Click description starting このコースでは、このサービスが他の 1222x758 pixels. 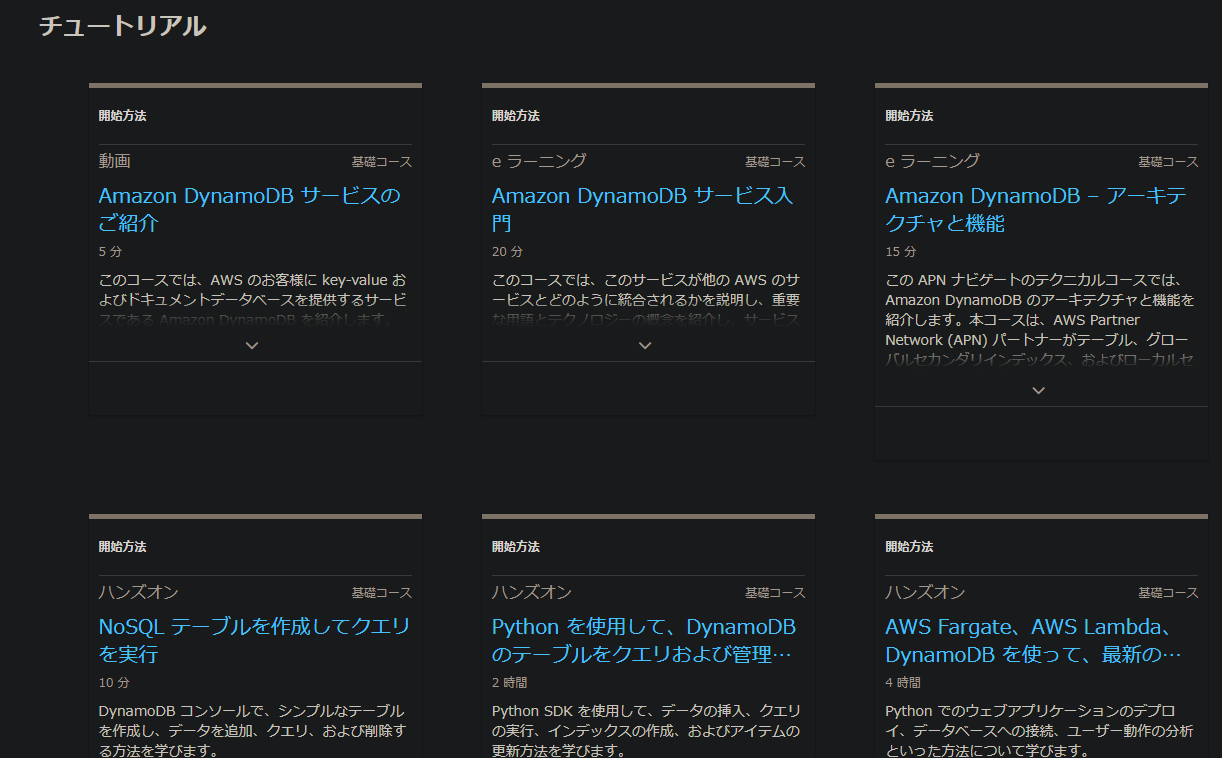click(646, 300)
